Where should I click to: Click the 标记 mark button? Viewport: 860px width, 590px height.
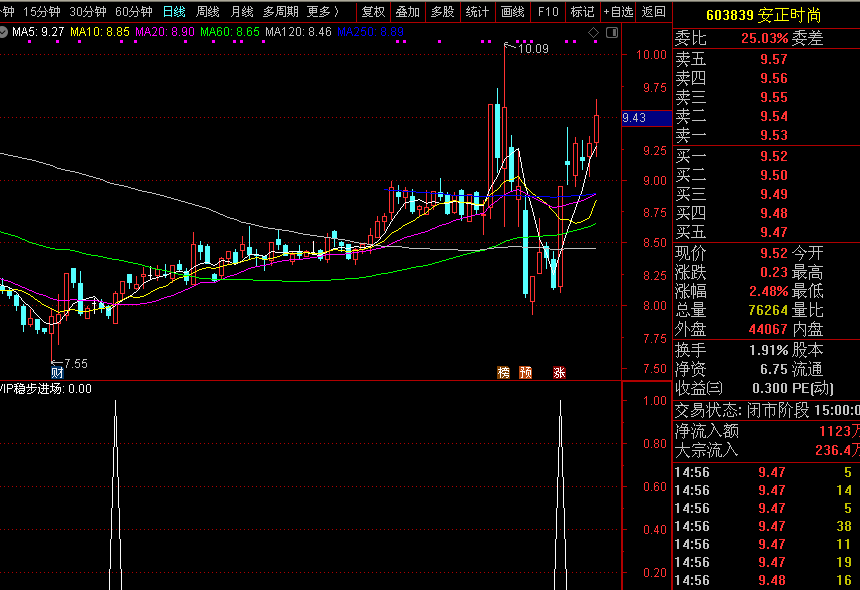coord(582,12)
